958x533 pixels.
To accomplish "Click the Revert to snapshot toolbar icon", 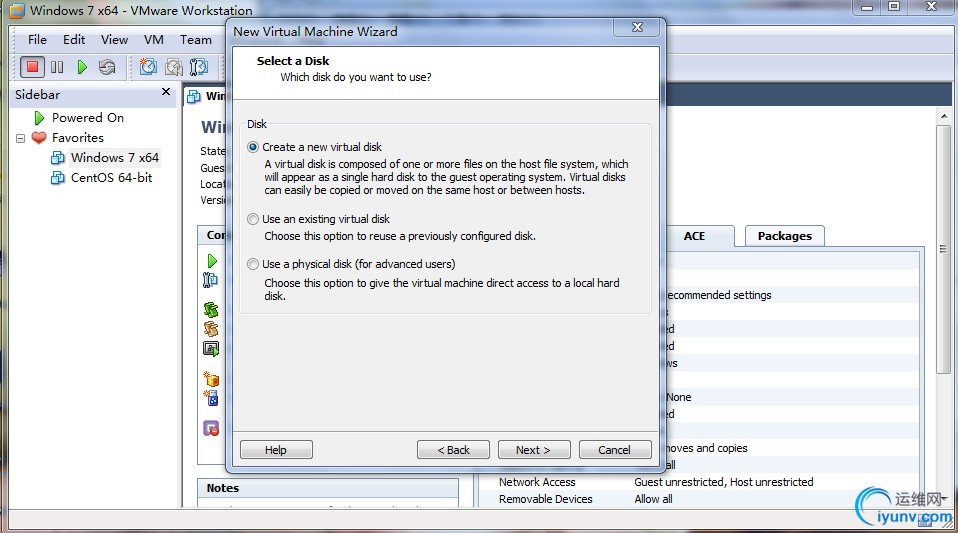I will (174, 67).
